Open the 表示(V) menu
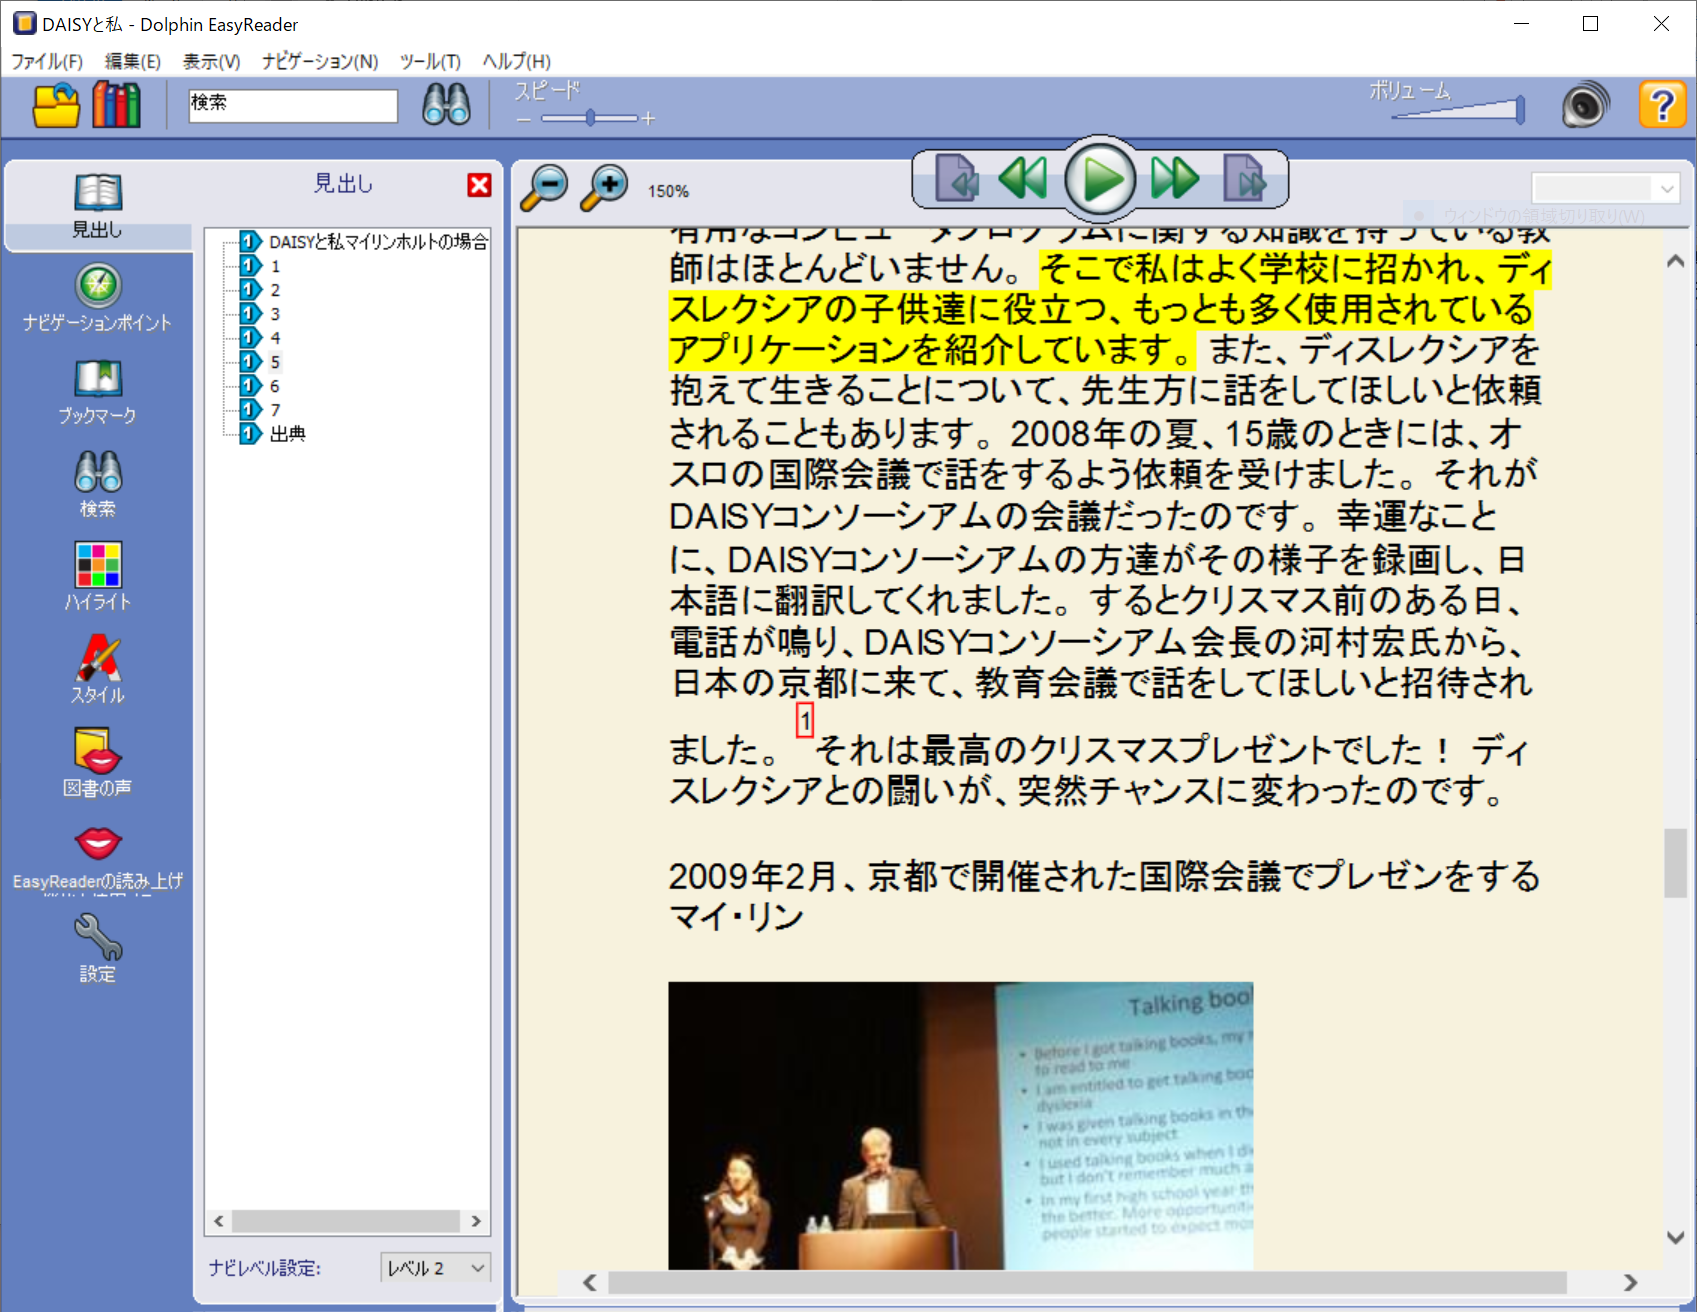This screenshot has width=1697, height=1312. 211,61
